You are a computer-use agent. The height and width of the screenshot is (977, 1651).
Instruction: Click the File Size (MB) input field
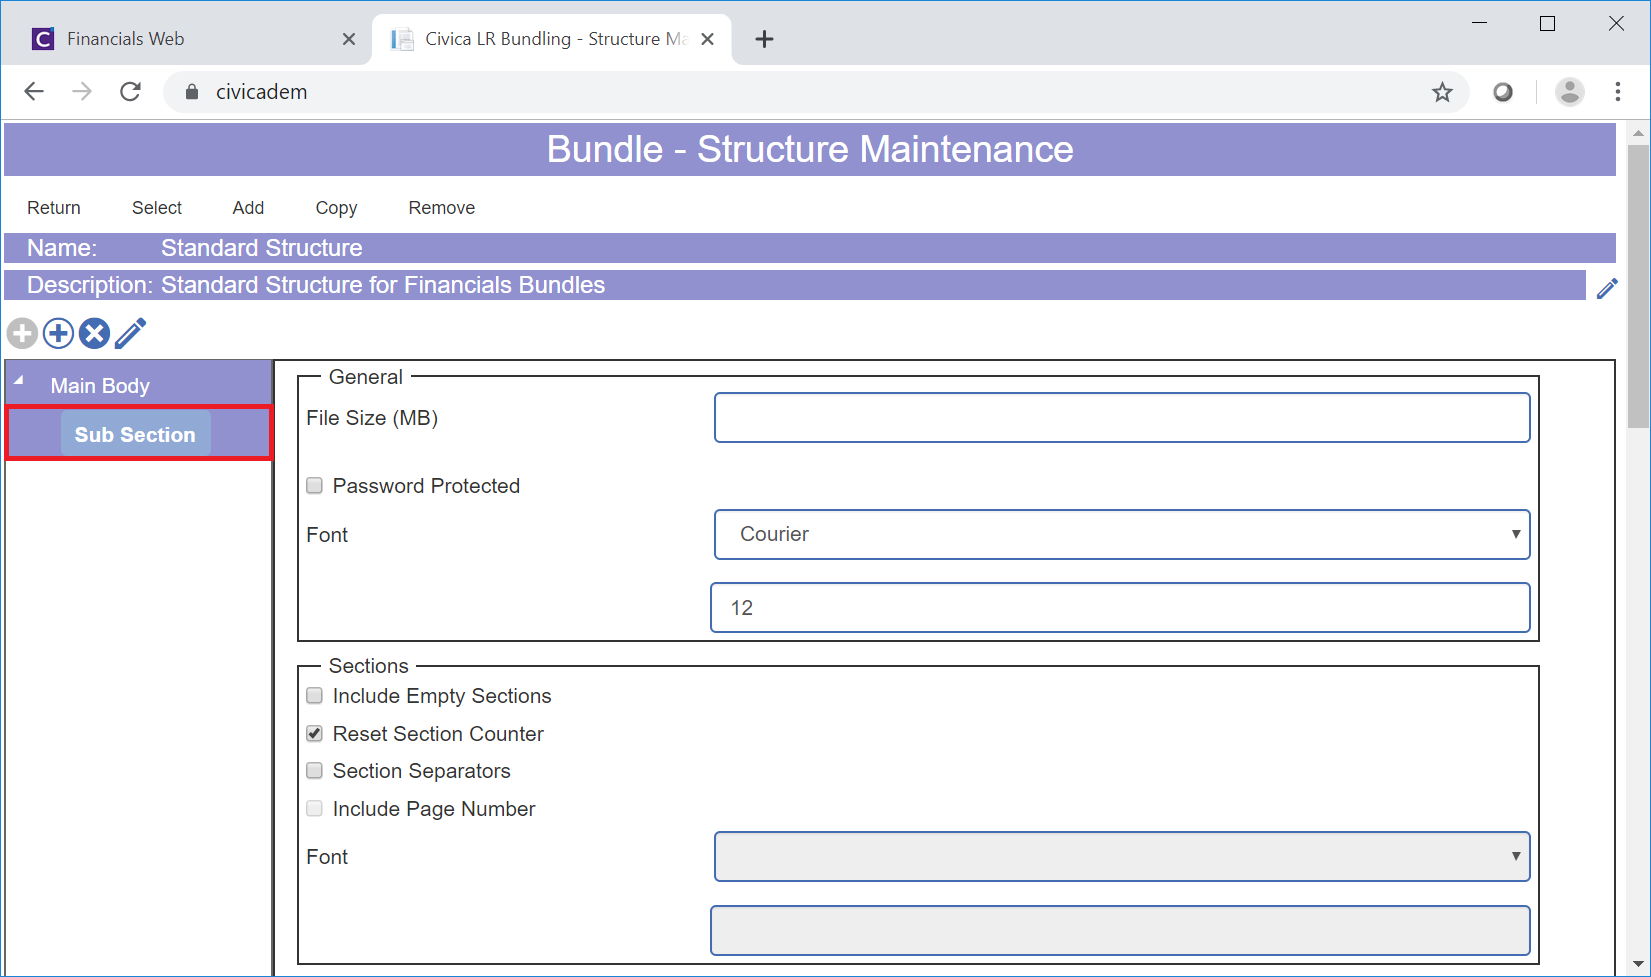1122,417
